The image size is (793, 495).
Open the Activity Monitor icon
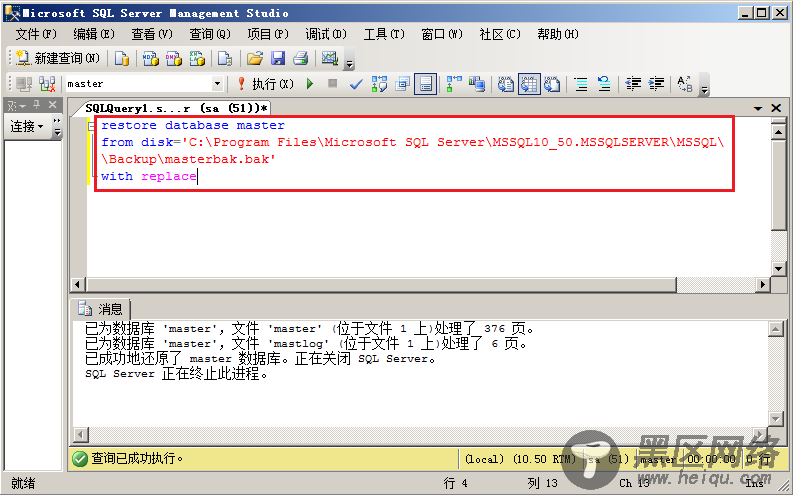330,59
